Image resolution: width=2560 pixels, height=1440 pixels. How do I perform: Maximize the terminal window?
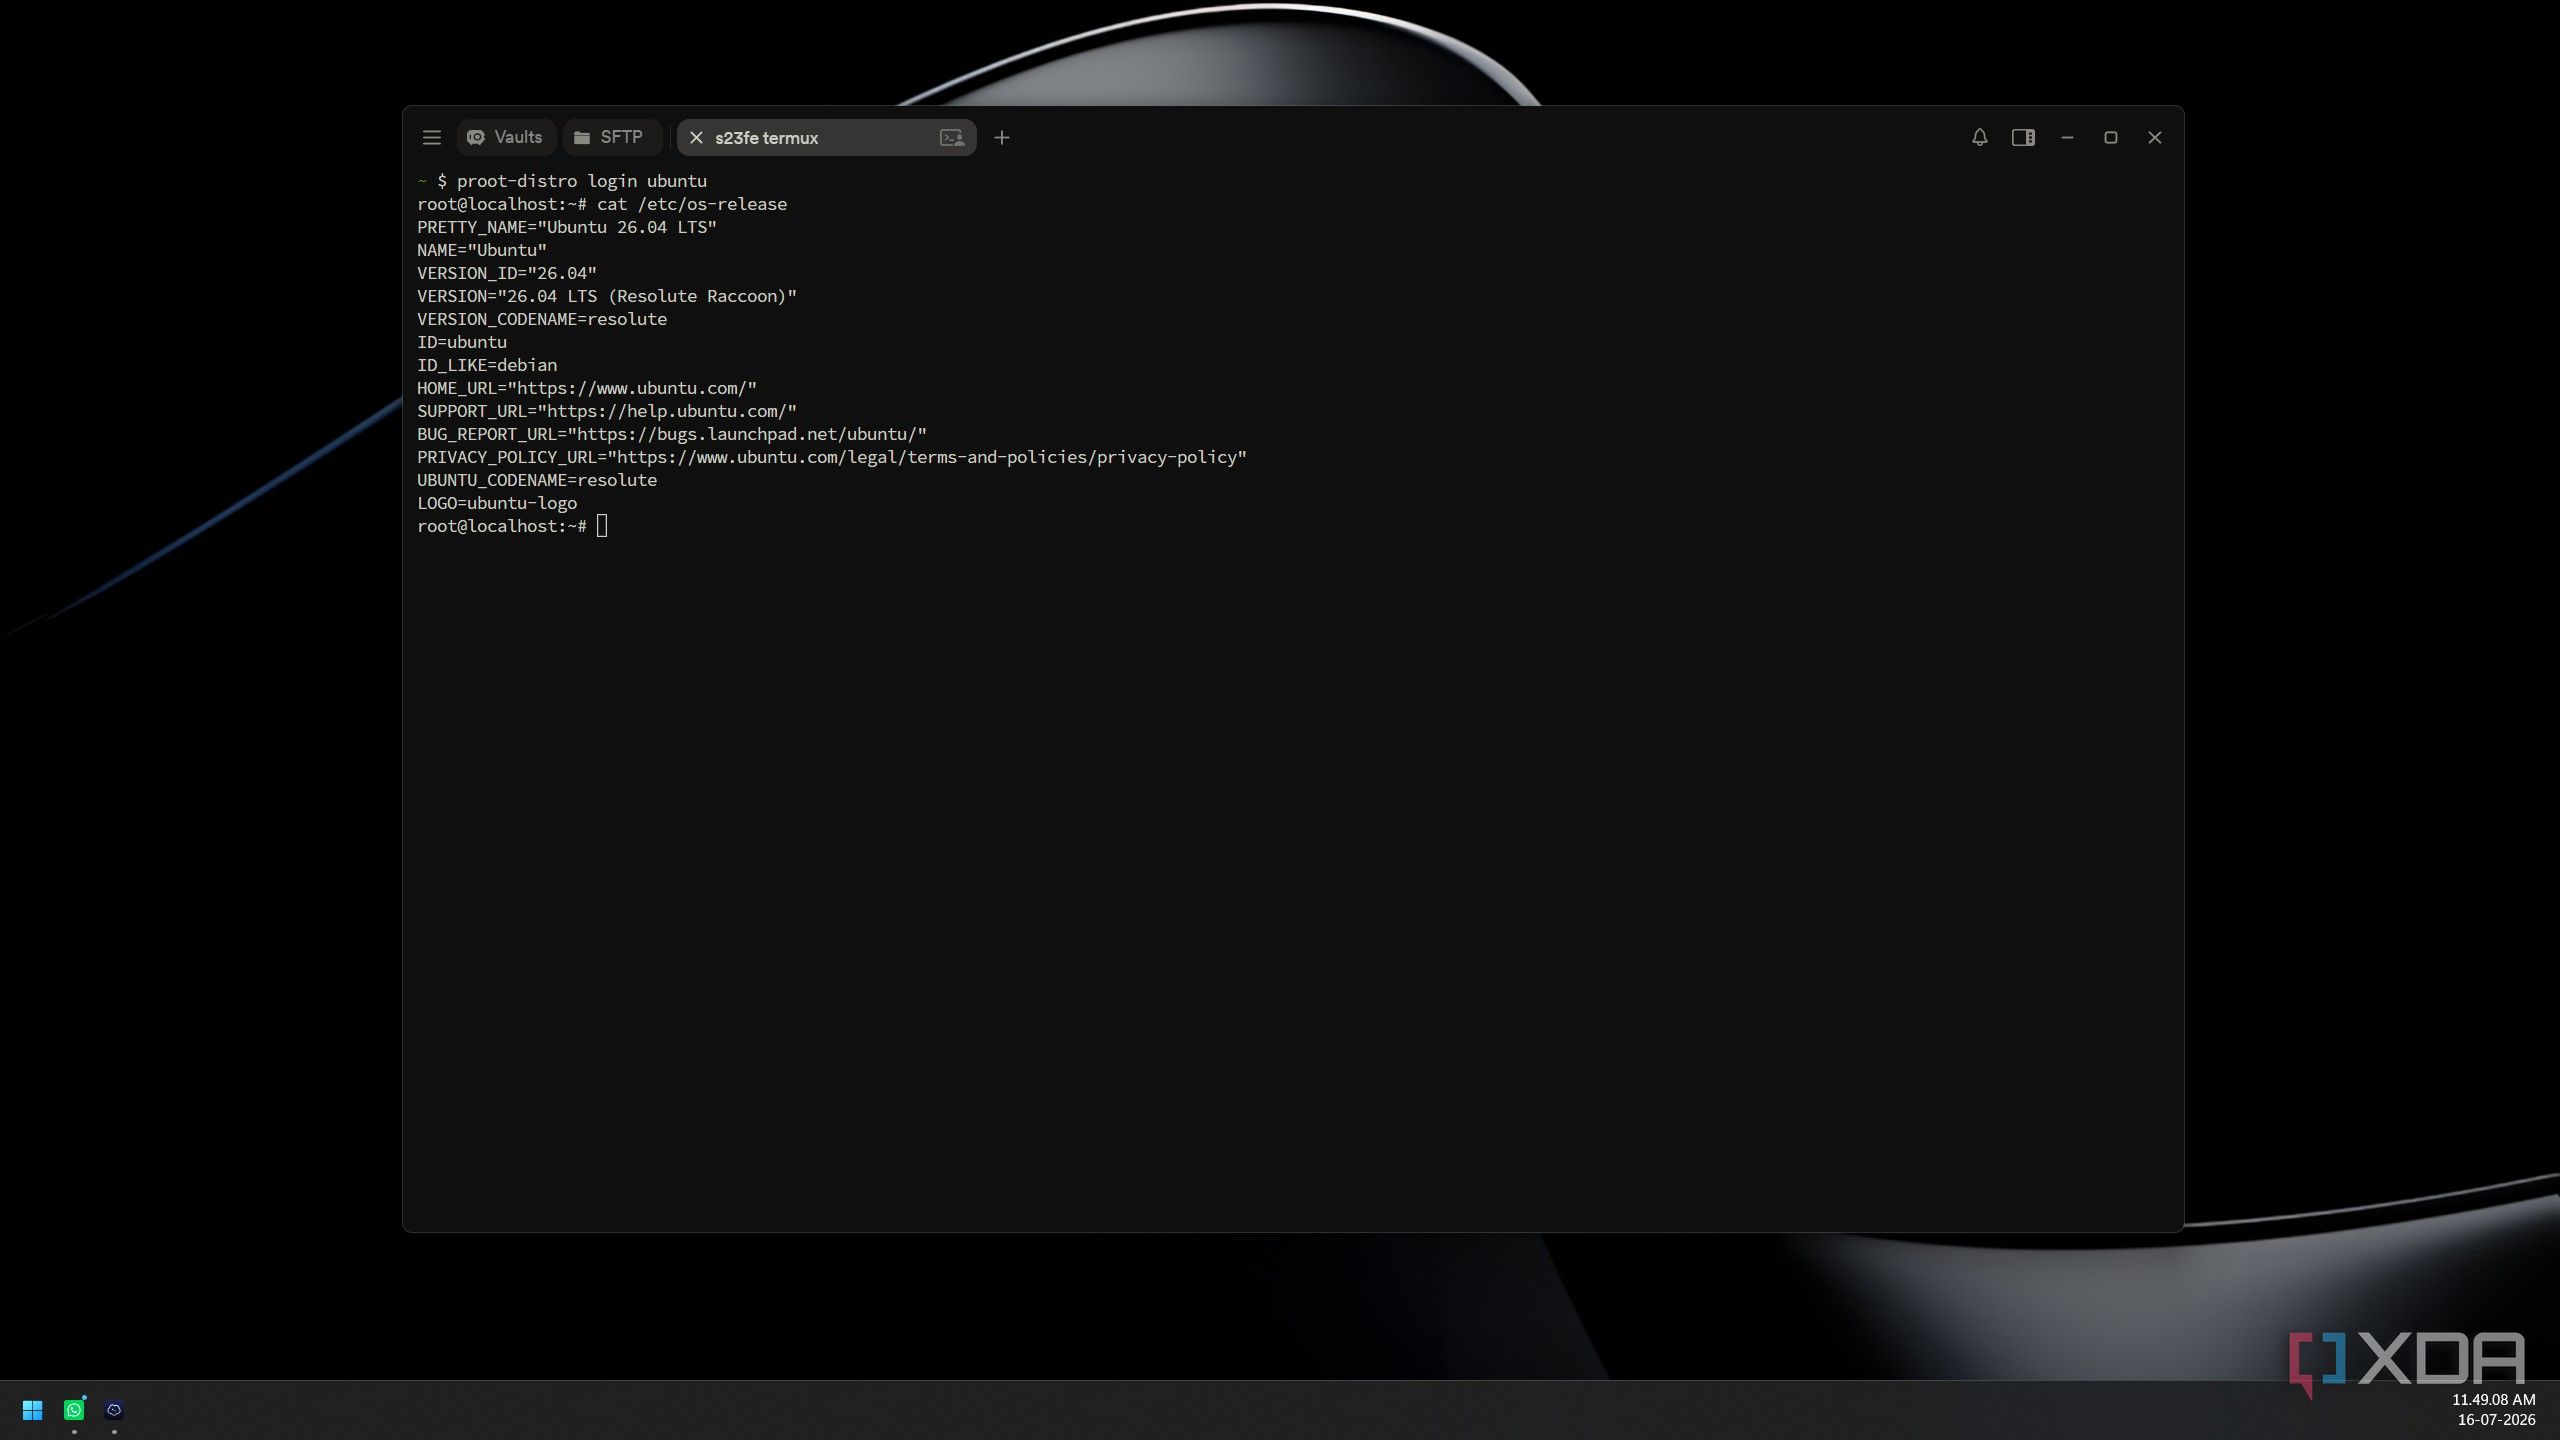(x=2111, y=138)
